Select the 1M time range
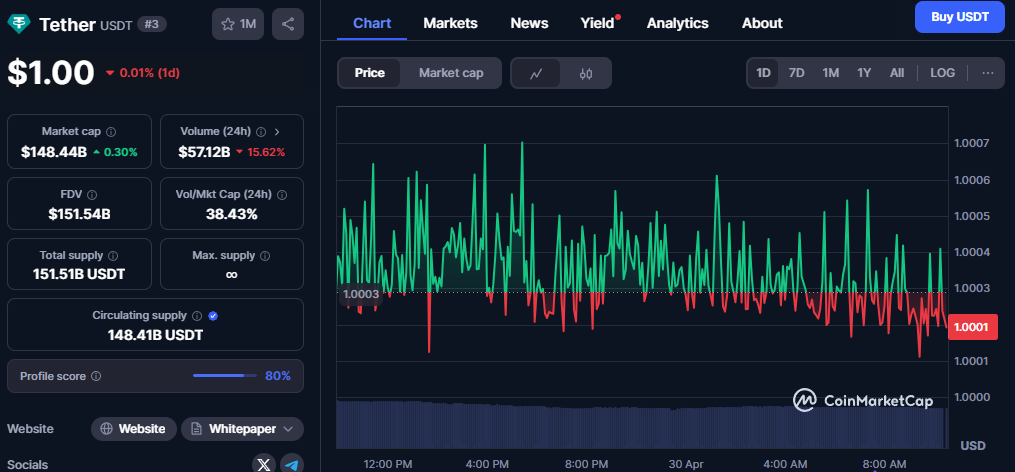 click(x=831, y=73)
